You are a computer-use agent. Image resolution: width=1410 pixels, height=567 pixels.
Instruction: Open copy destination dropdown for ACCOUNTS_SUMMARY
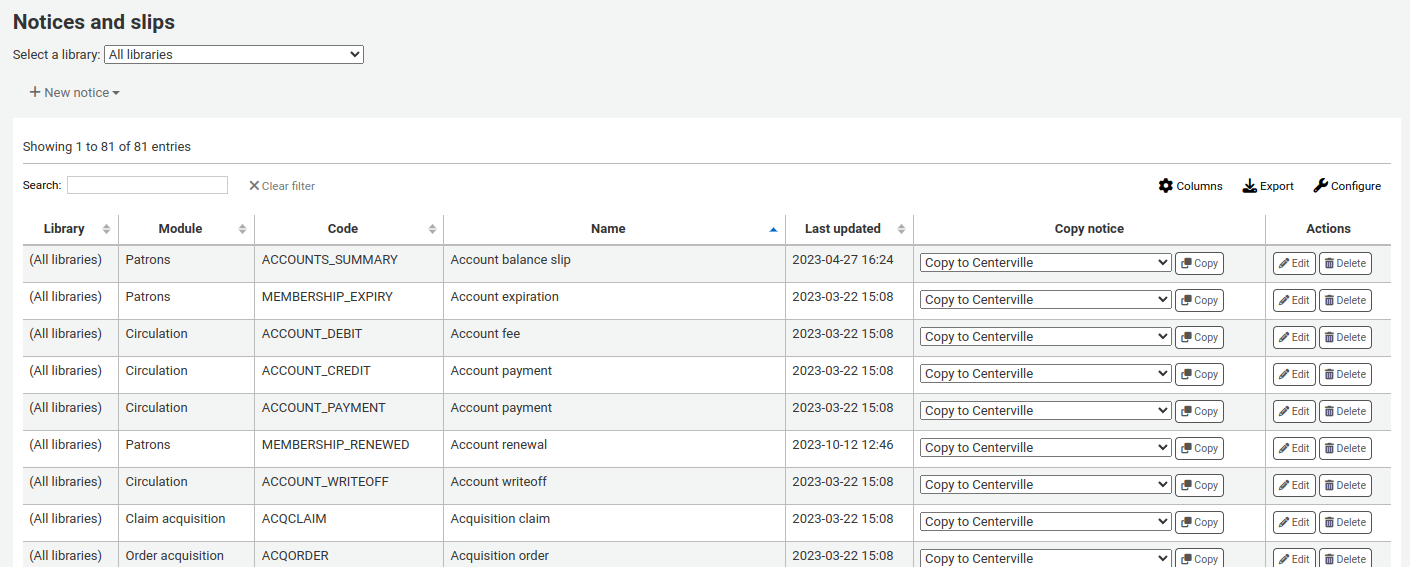click(1045, 263)
